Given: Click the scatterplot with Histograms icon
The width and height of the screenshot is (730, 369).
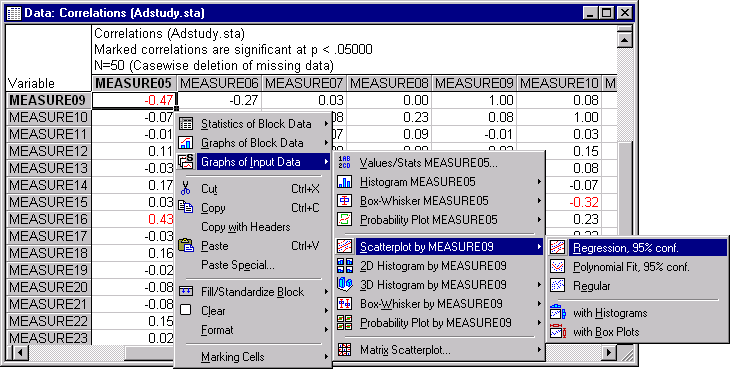Looking at the screenshot, I should (558, 312).
